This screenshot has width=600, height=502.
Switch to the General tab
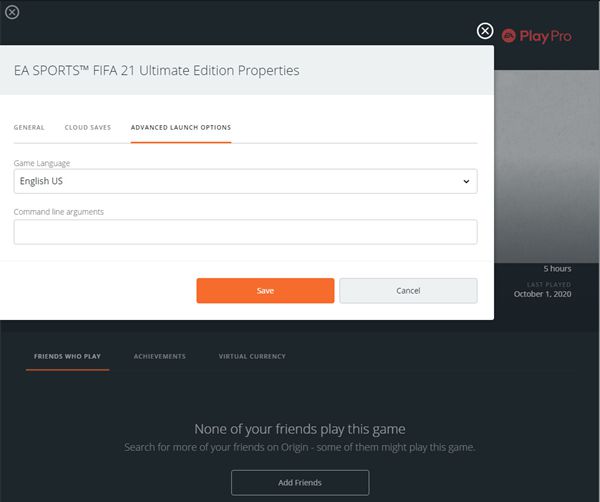[x=29, y=127]
